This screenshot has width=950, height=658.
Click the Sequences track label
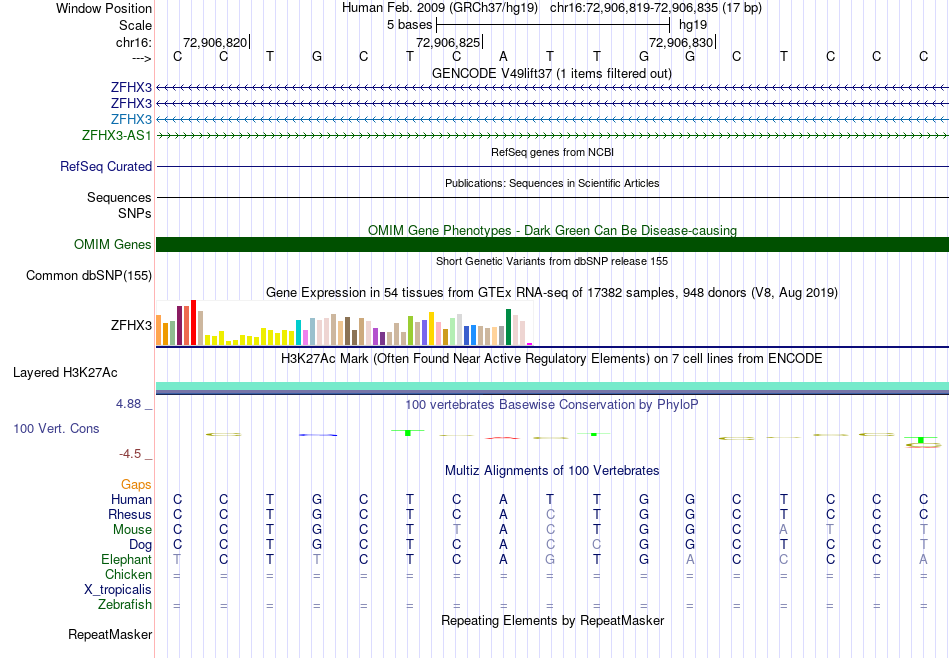tap(119, 198)
